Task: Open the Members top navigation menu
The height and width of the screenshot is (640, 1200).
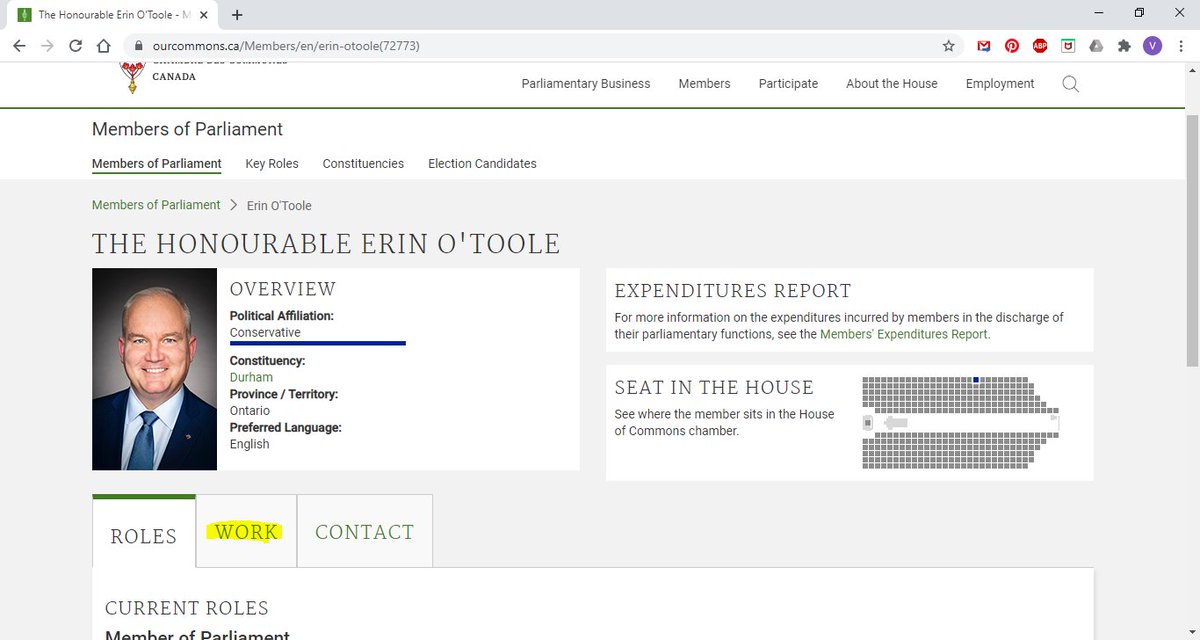Action: click(704, 84)
